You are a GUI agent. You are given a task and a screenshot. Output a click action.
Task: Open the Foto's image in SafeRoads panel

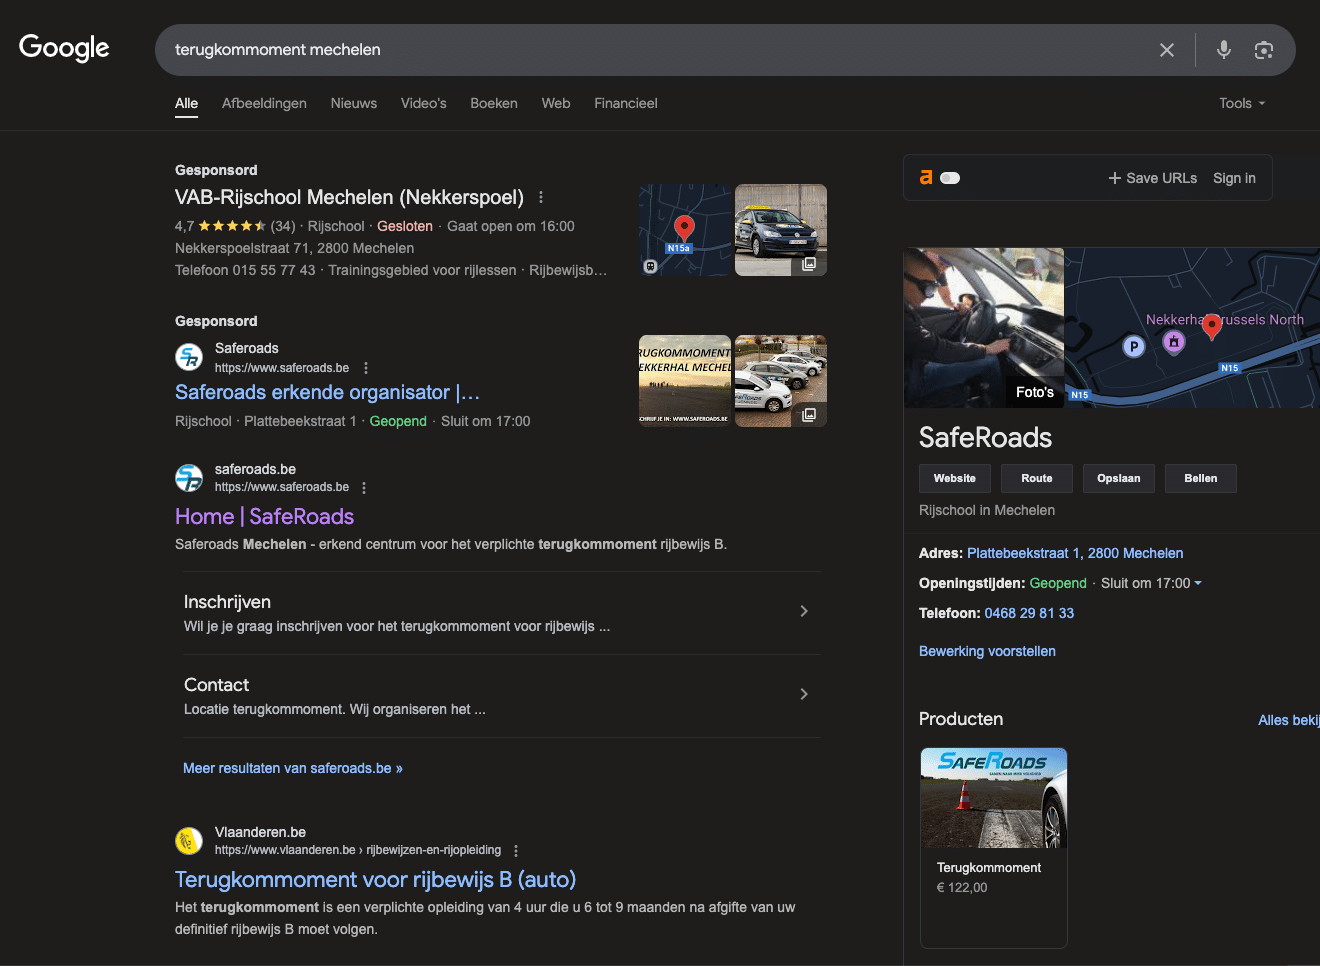point(984,328)
